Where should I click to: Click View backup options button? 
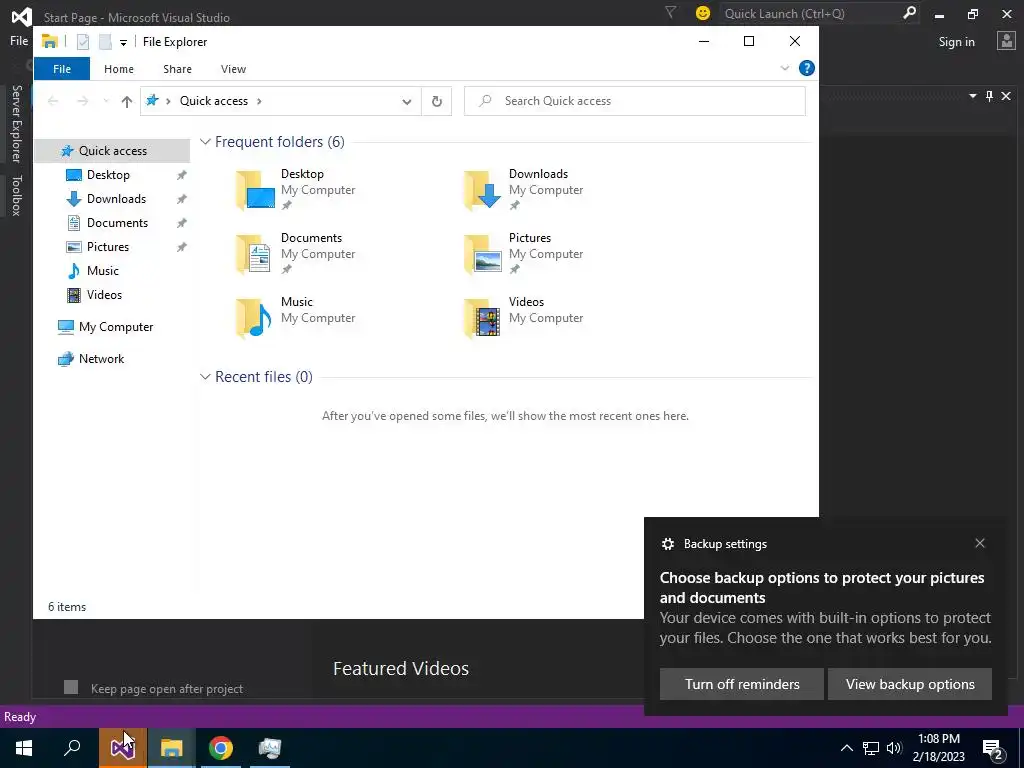[910, 684]
